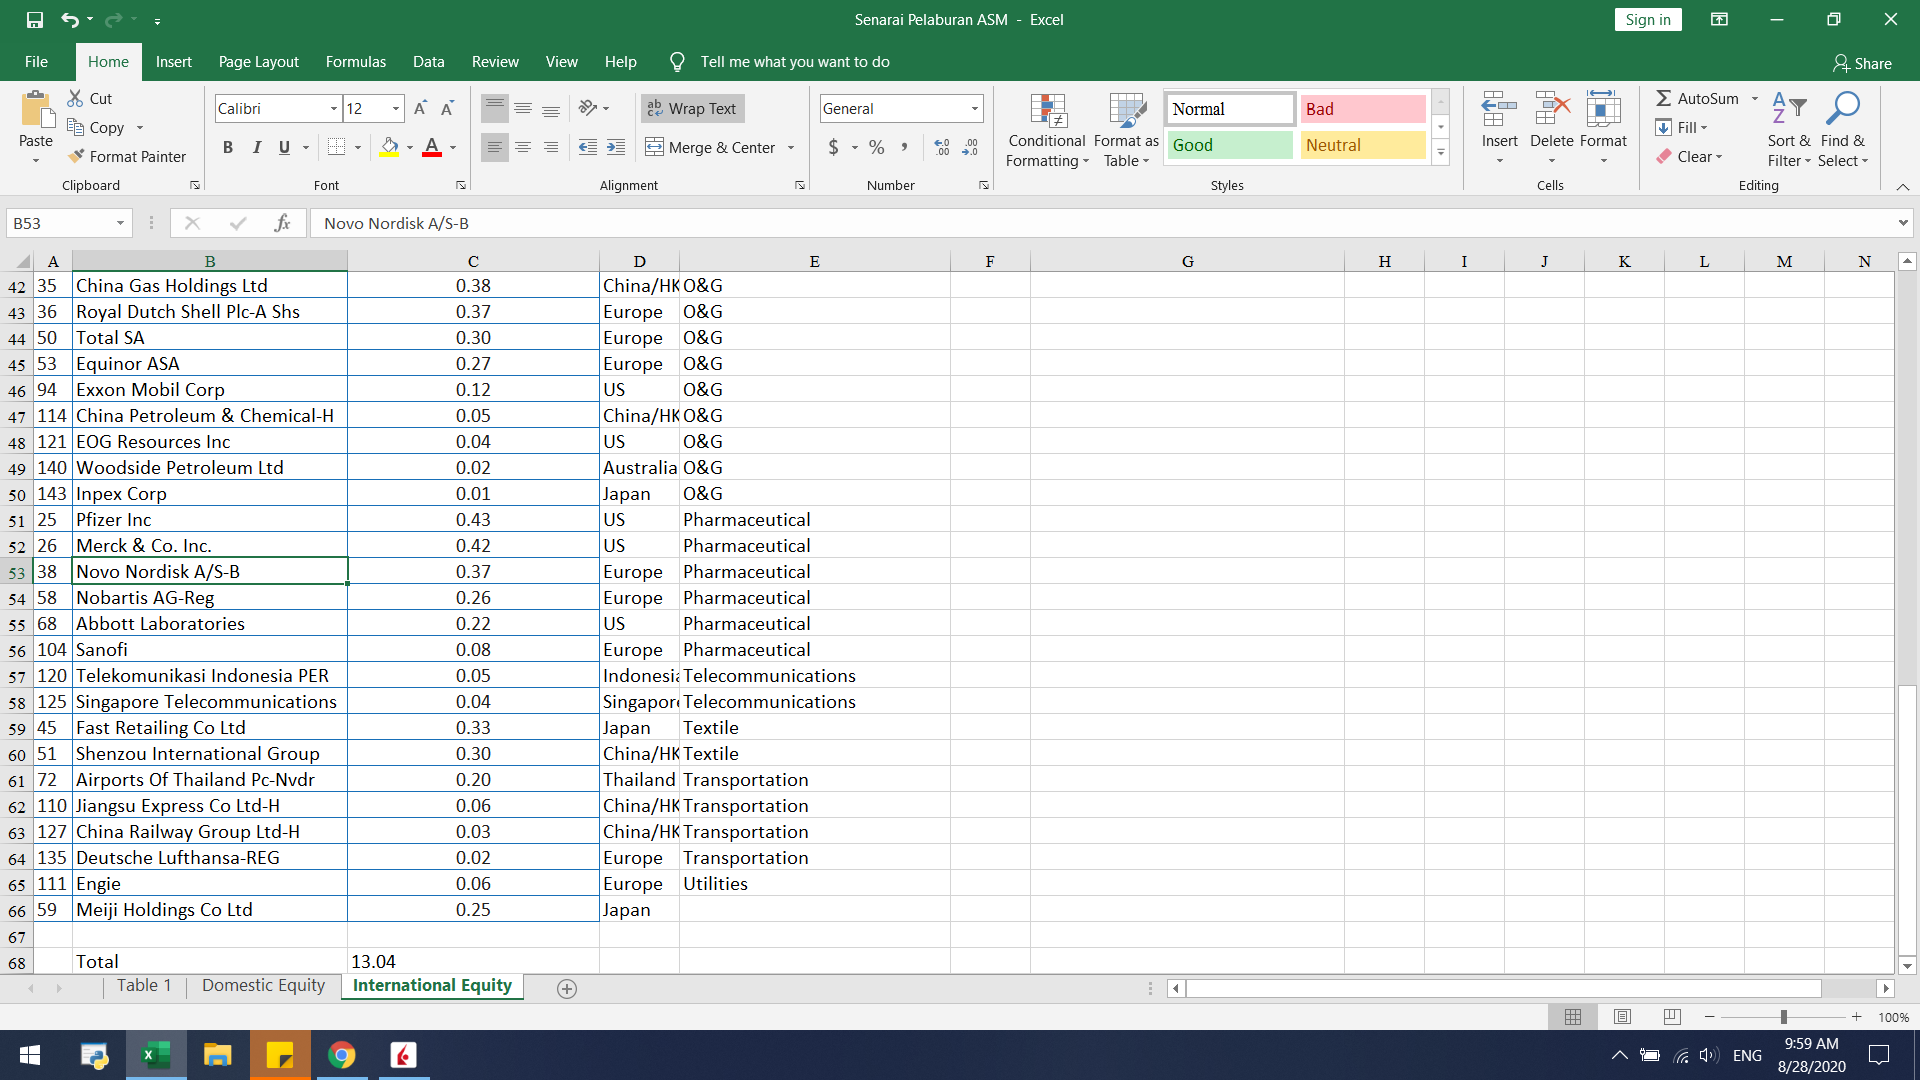Switch to Page Layout view
Screen dimensions: 1920x1080
pos(1622,1016)
